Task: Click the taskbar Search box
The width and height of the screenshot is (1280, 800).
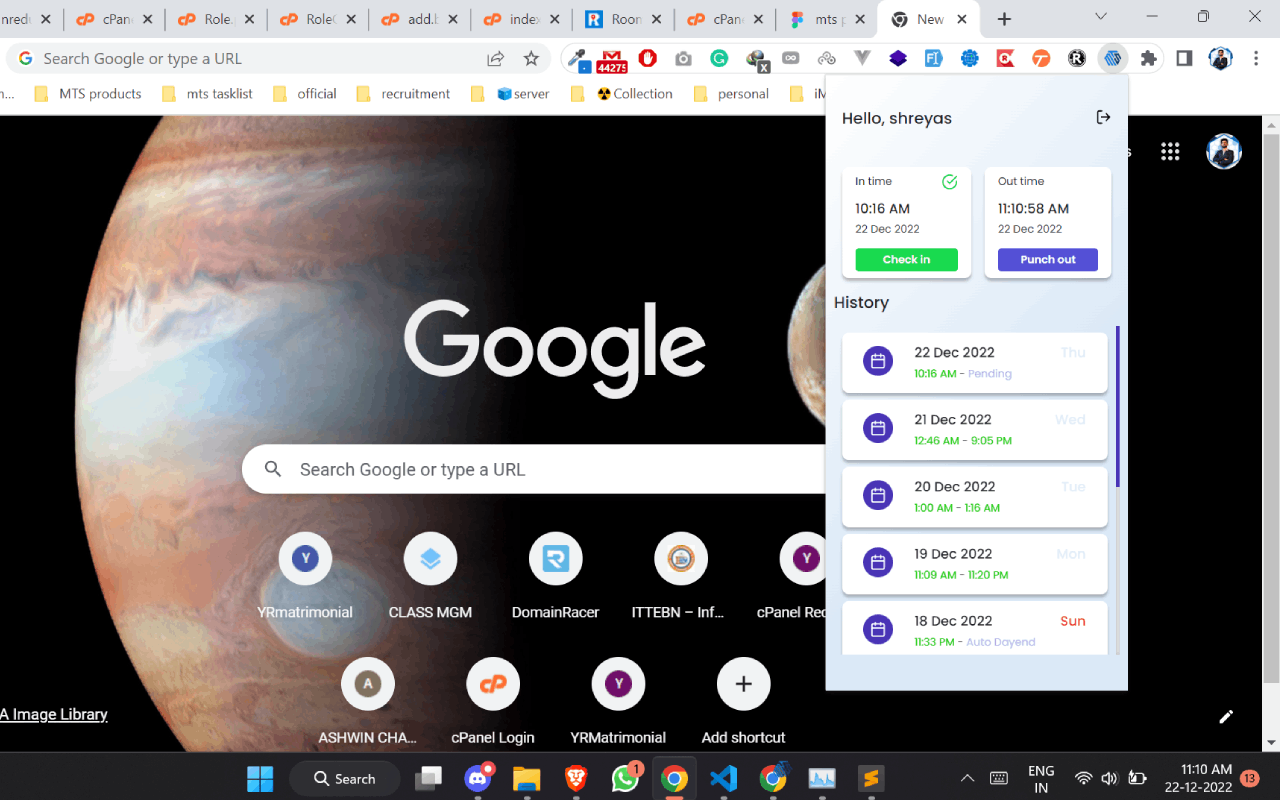Action: (344, 778)
